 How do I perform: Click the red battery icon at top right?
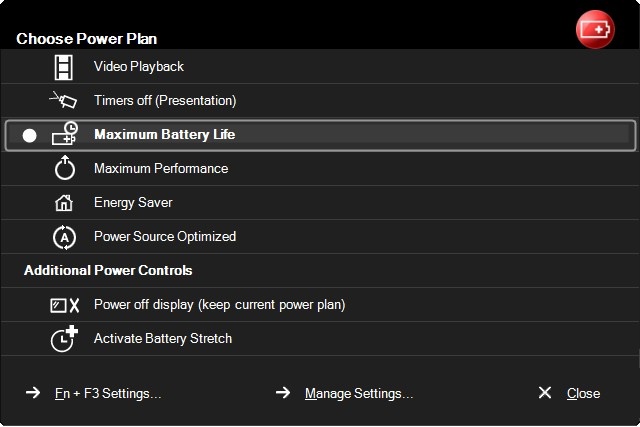(x=595, y=29)
